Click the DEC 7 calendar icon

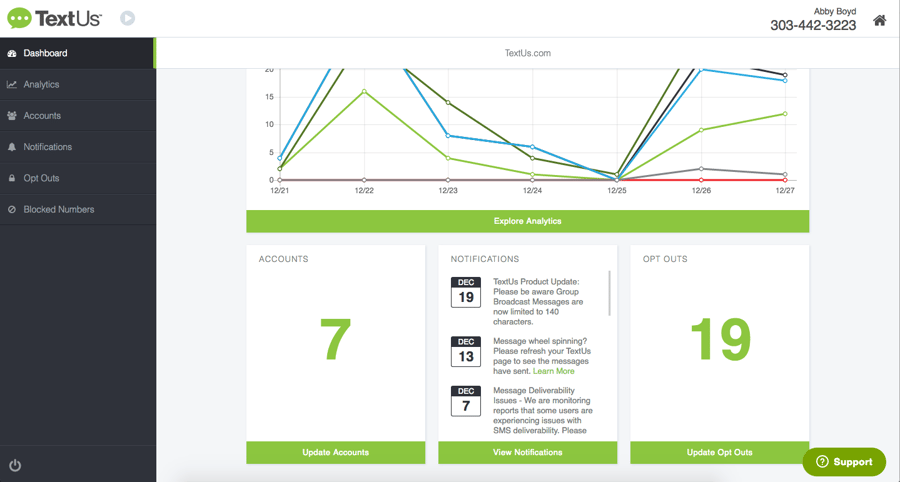point(465,401)
